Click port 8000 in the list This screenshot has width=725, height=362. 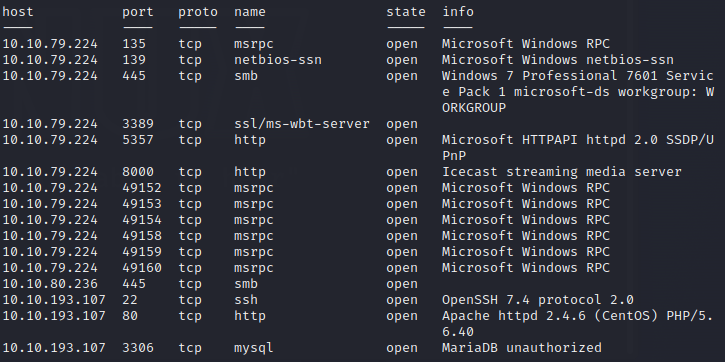coord(137,172)
